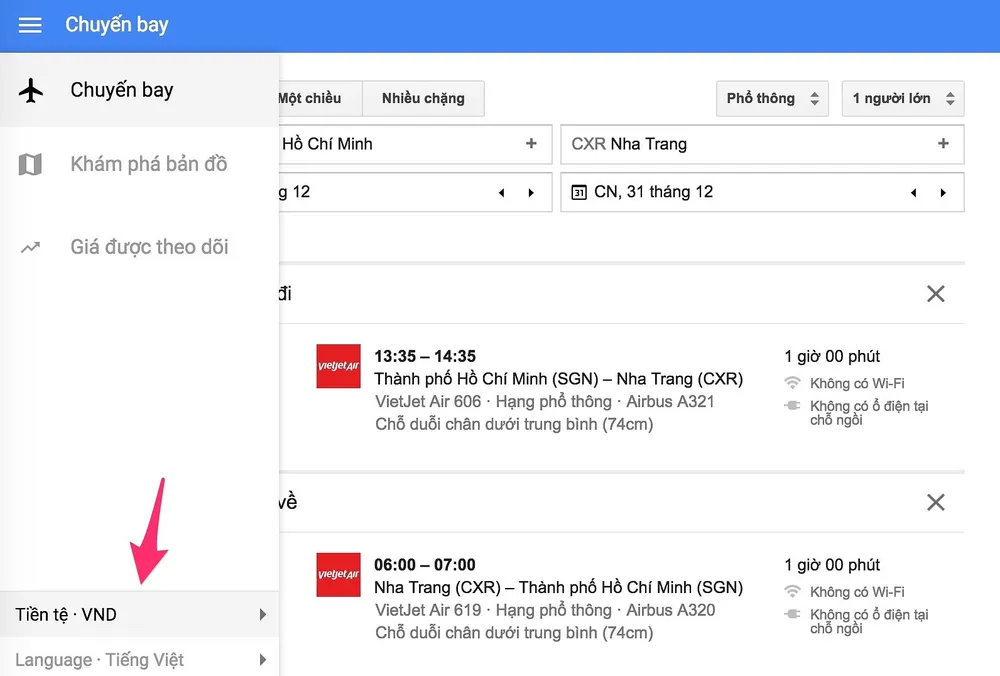Click the trending arrow icon for tracked prices
The height and width of the screenshot is (676, 1000).
[x=32, y=247]
